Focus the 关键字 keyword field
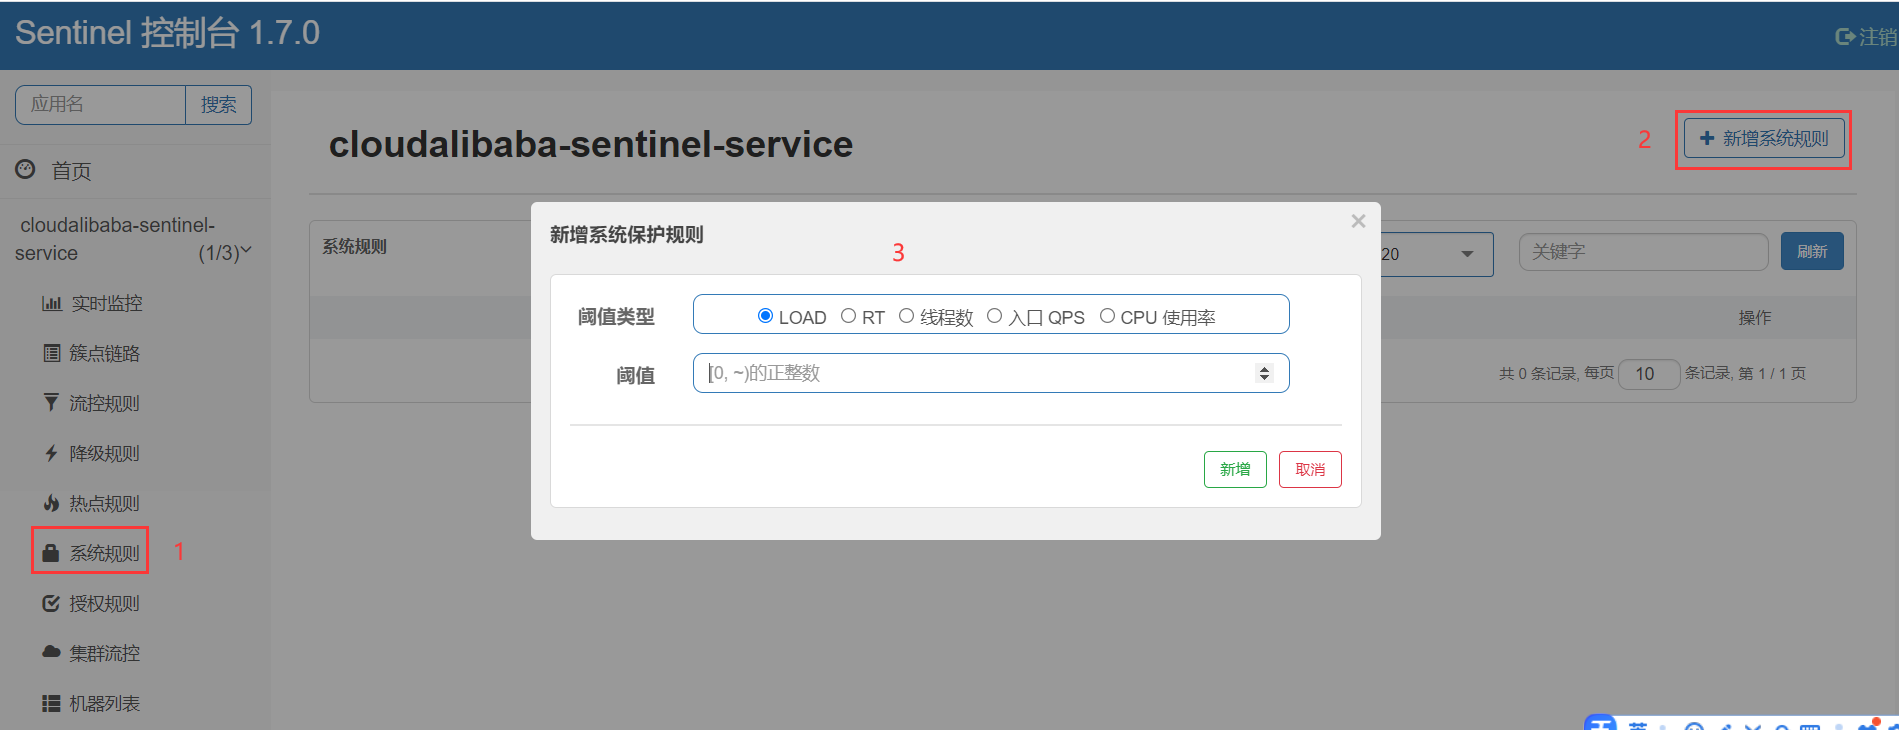This screenshot has height=730, width=1899. point(1643,252)
